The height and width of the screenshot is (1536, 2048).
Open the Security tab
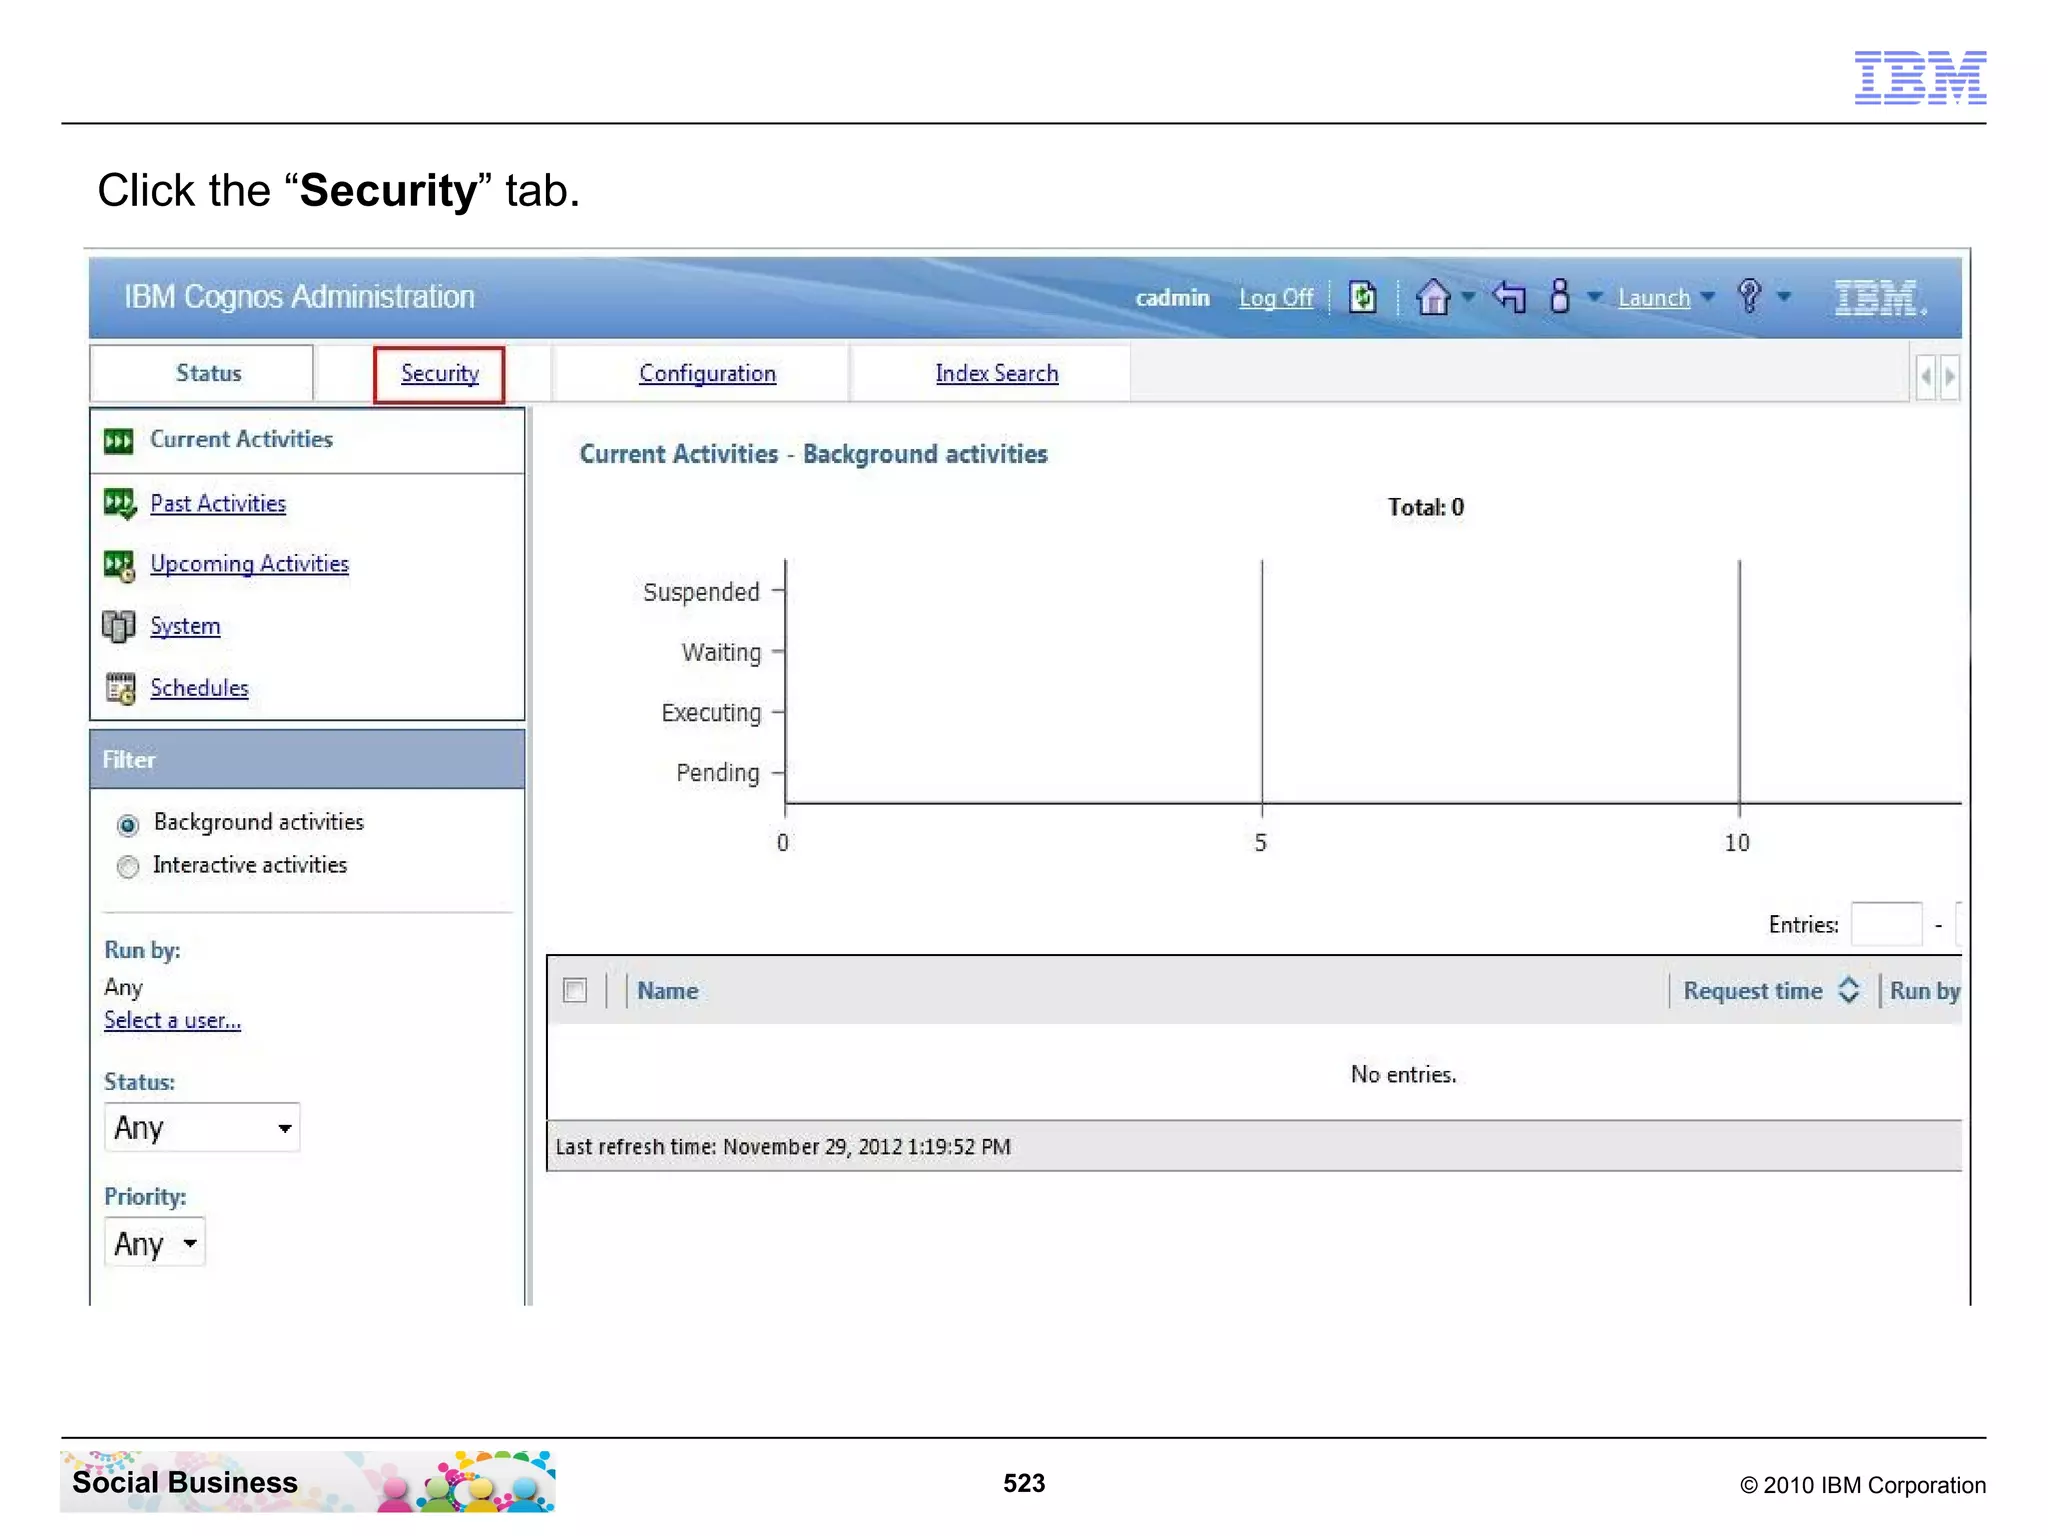[x=439, y=374]
